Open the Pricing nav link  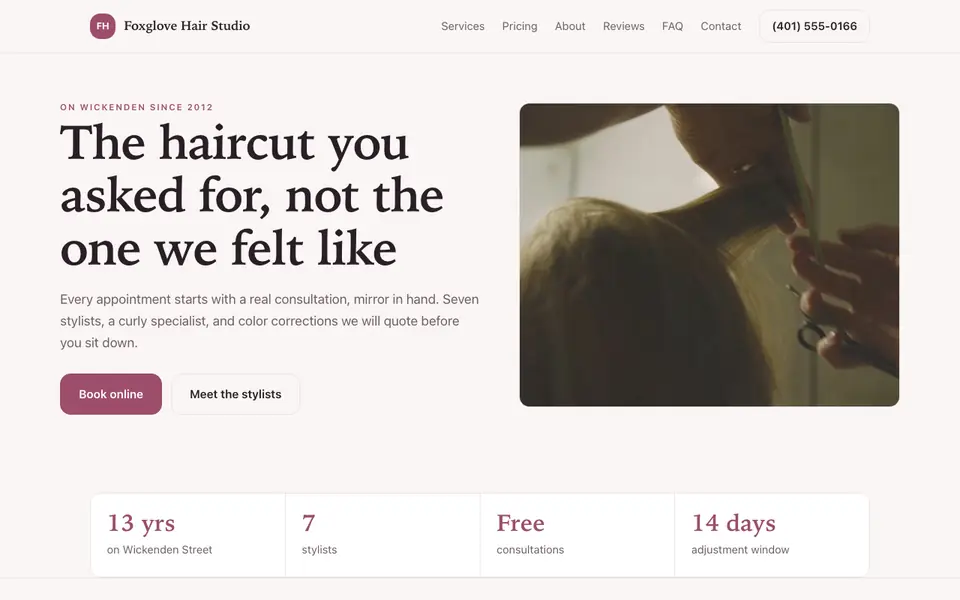[x=519, y=26]
